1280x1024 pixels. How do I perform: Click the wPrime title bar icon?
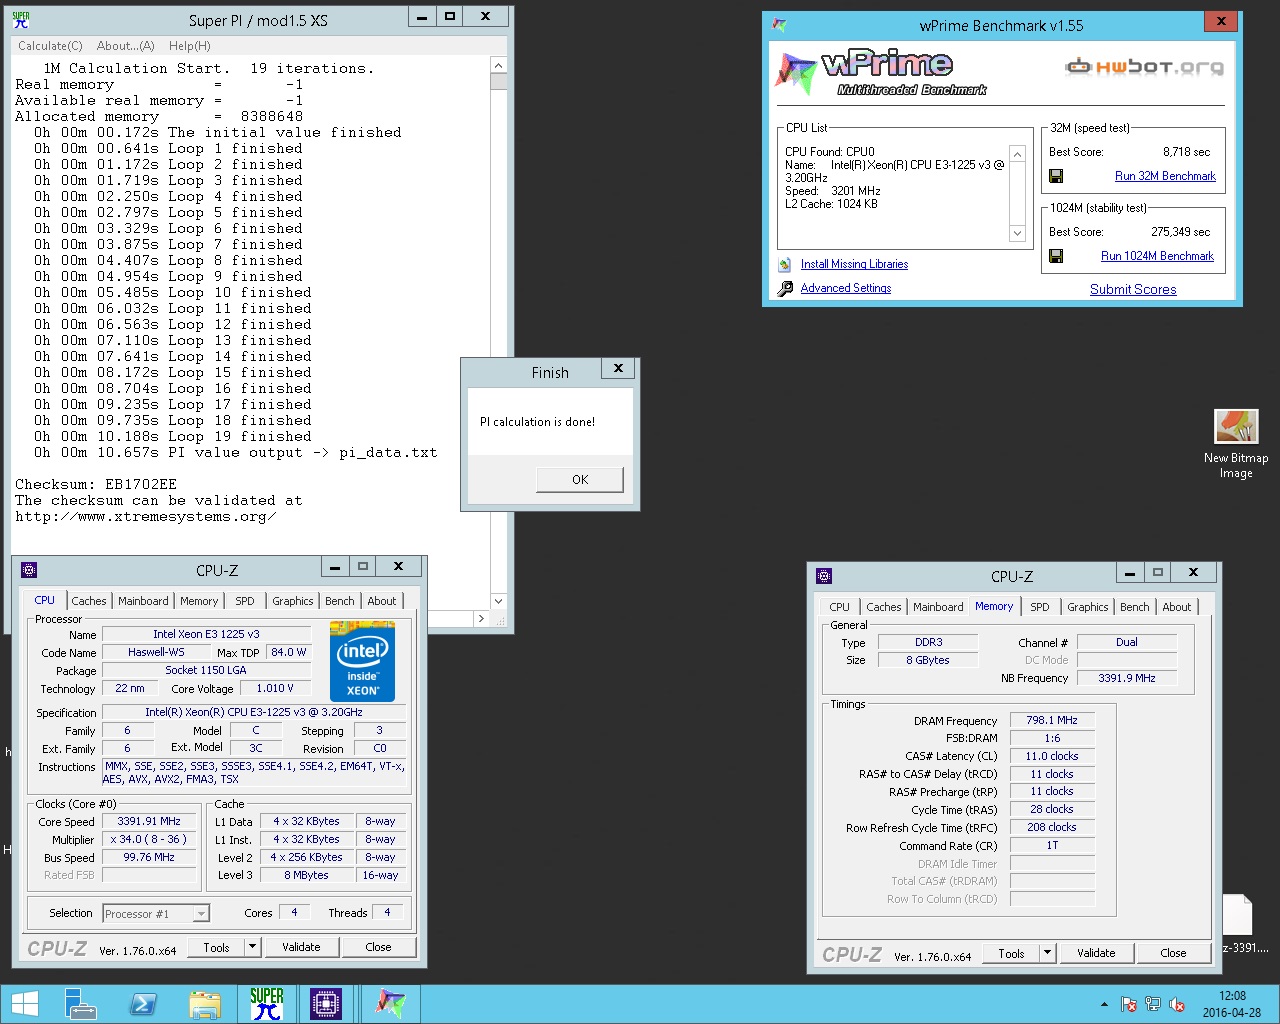780,25
